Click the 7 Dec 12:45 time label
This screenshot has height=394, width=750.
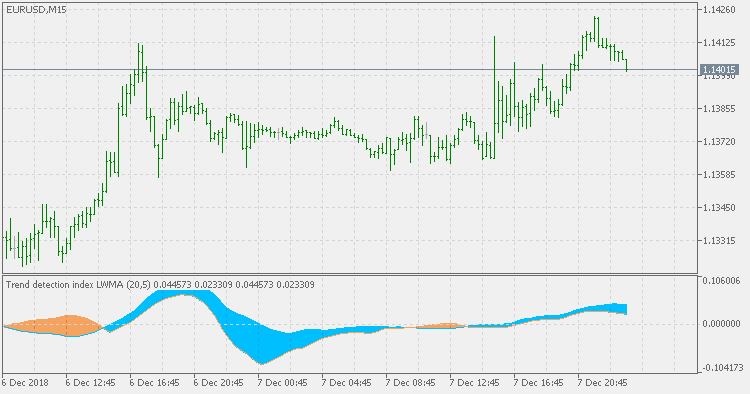pos(474,383)
